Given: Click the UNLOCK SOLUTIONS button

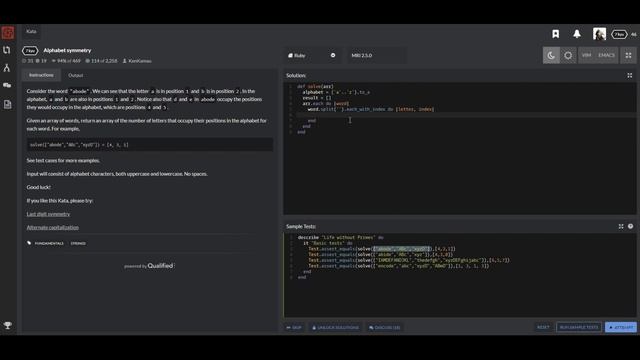Looking at the screenshot, I should (x=336, y=327).
